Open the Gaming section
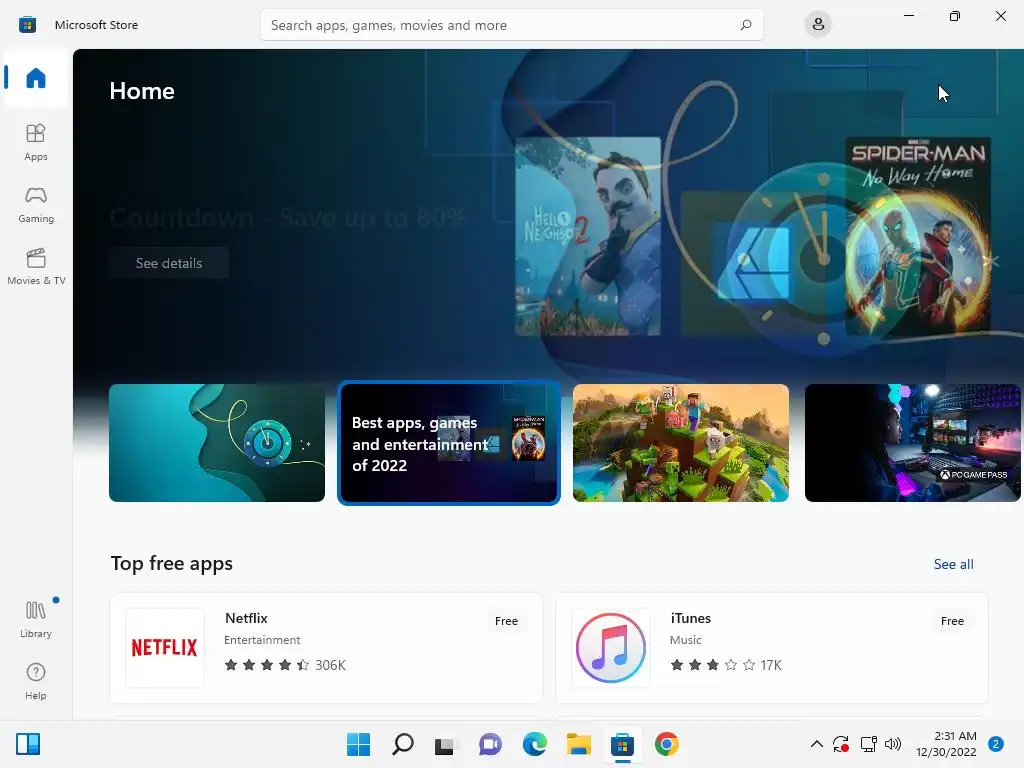The image size is (1024, 768). point(36,204)
